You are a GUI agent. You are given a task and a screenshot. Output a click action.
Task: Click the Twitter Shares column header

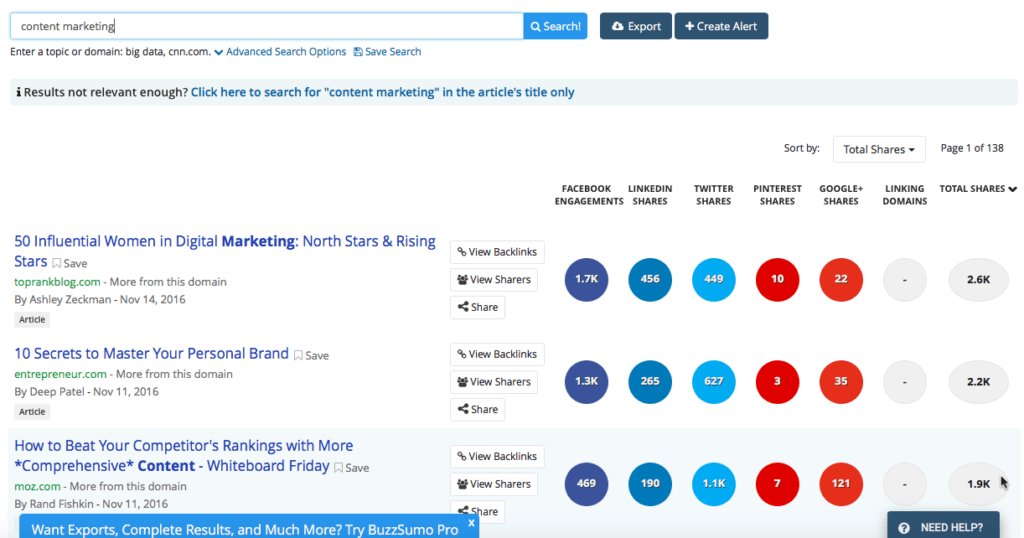(x=714, y=195)
